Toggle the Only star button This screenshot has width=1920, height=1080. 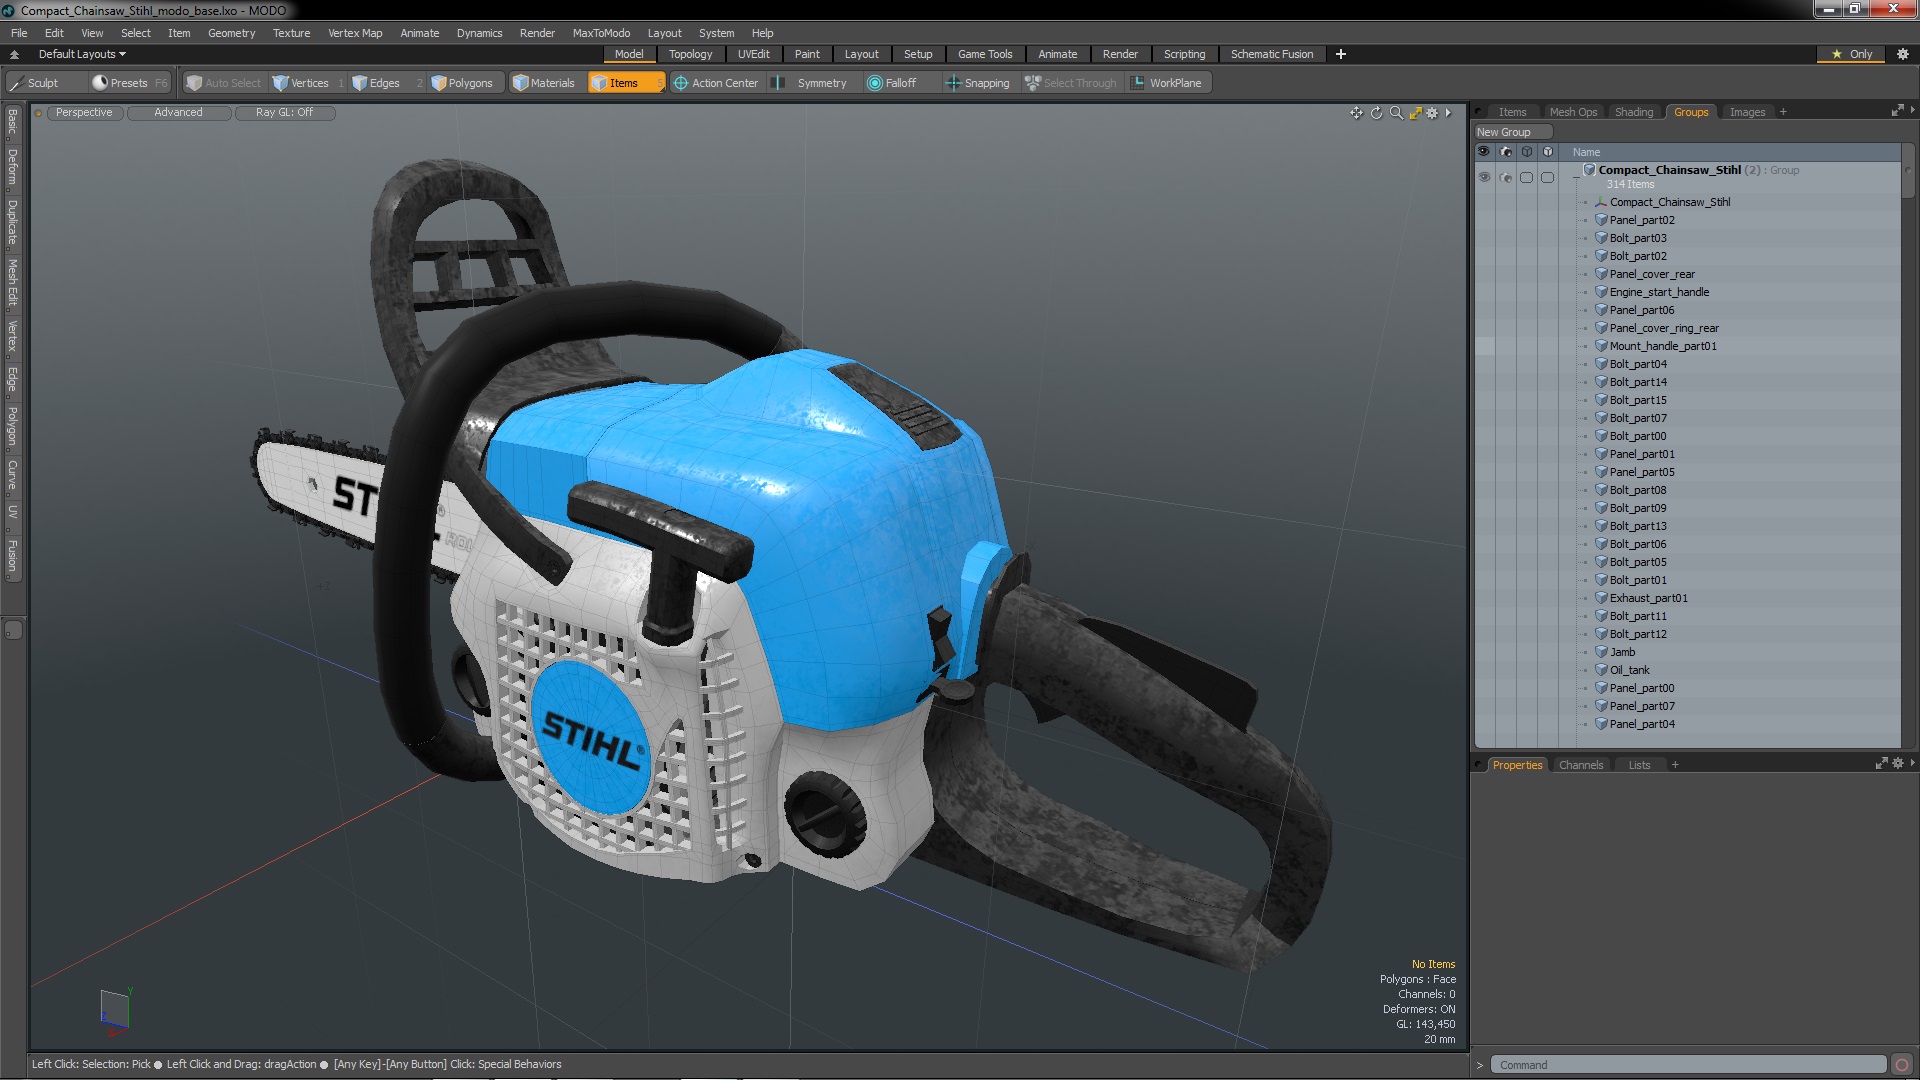[x=1851, y=54]
